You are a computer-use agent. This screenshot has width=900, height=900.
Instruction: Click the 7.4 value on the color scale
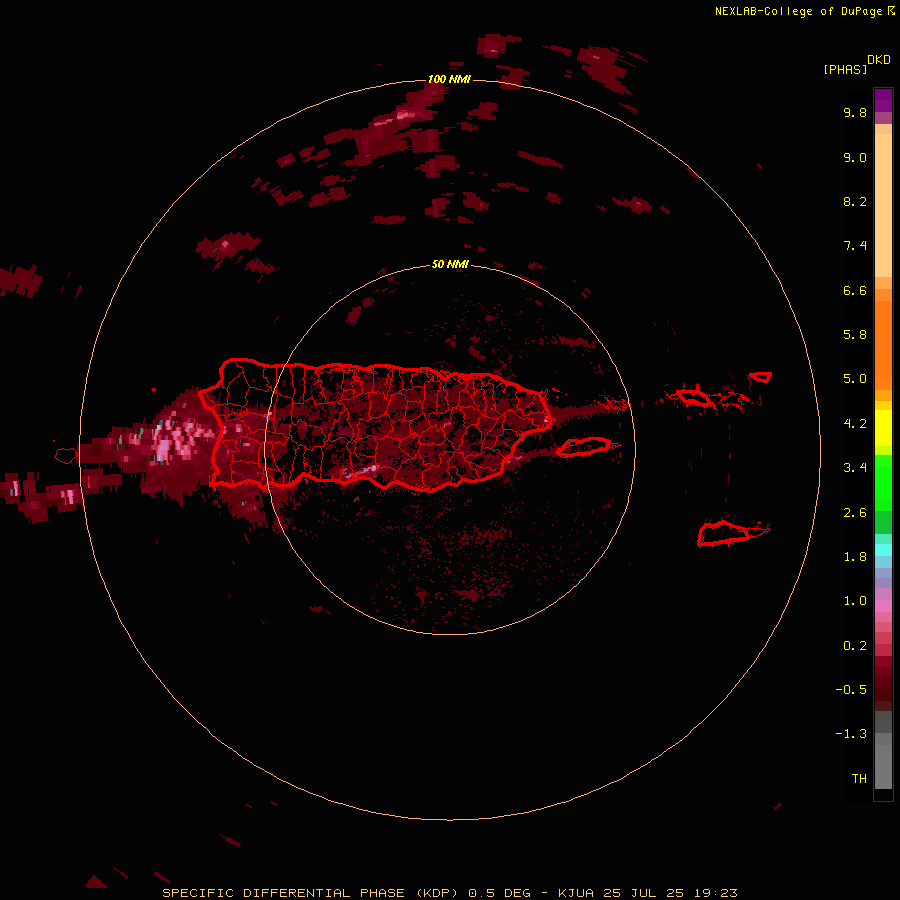[855, 246]
